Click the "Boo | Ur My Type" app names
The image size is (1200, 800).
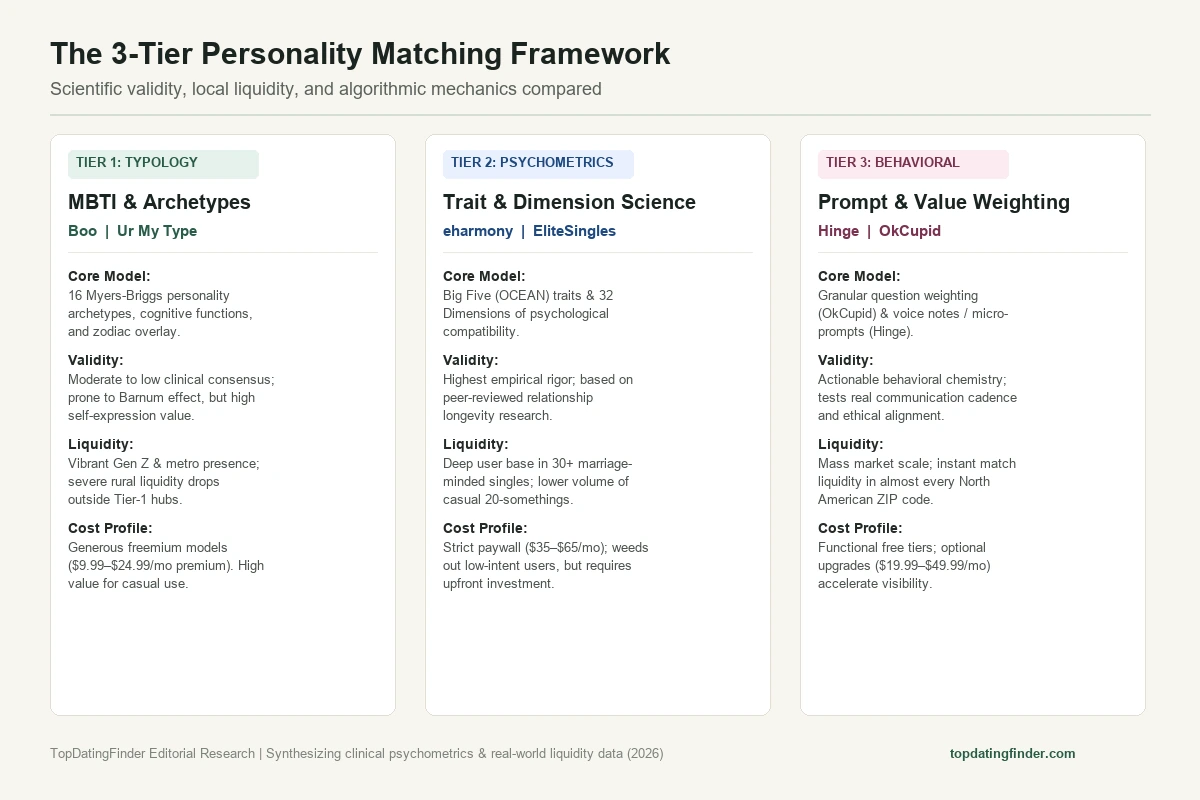coord(132,231)
